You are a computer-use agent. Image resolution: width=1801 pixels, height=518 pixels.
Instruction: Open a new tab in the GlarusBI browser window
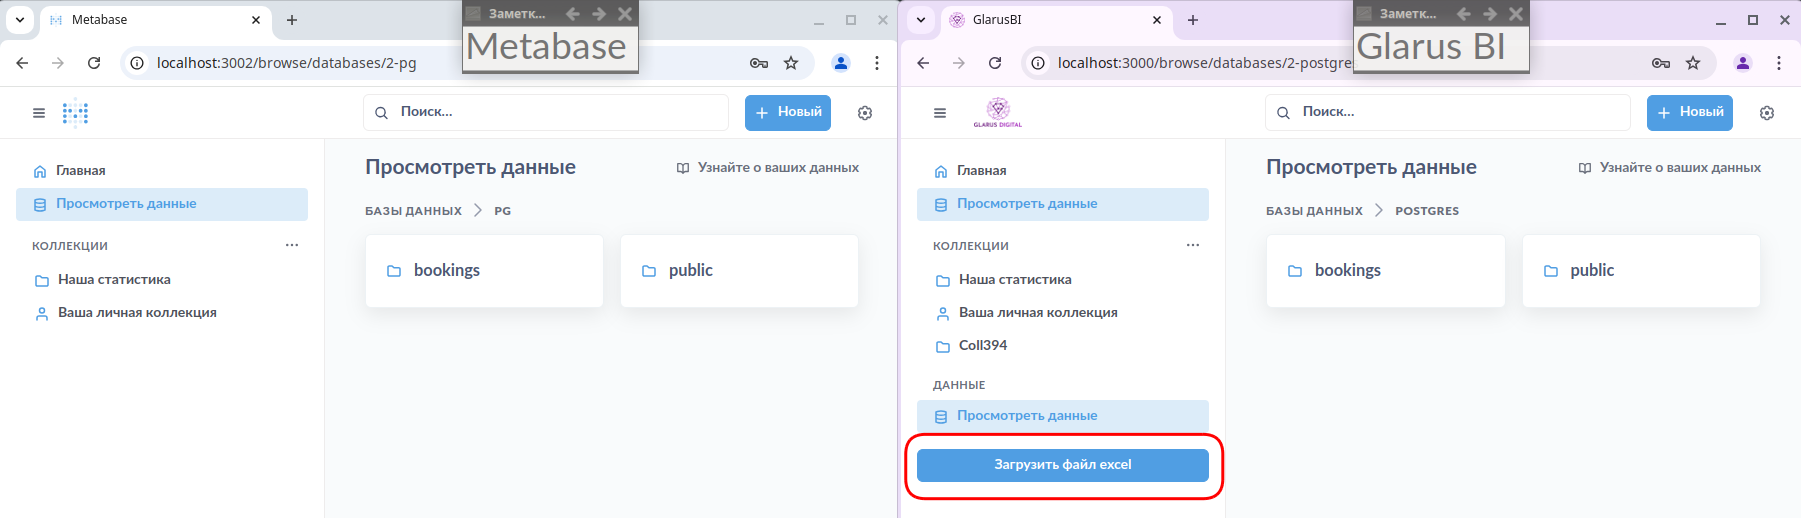[x=1193, y=20]
